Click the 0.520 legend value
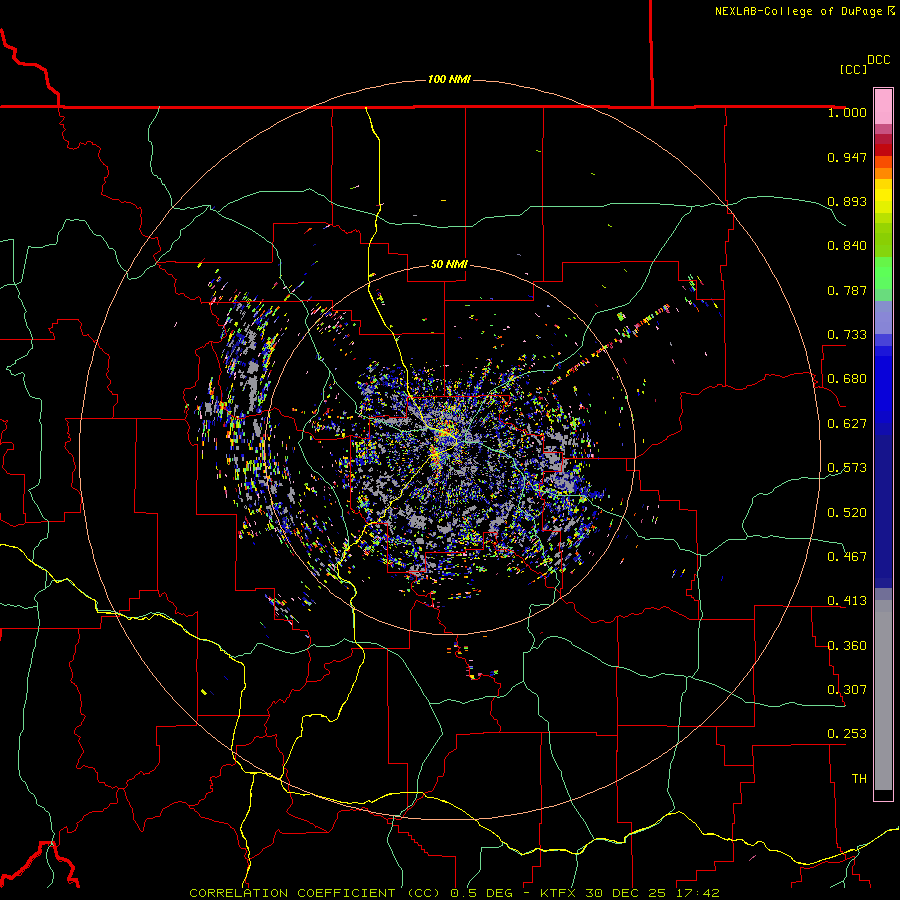Viewport: 900px width, 900px height. pos(847,513)
